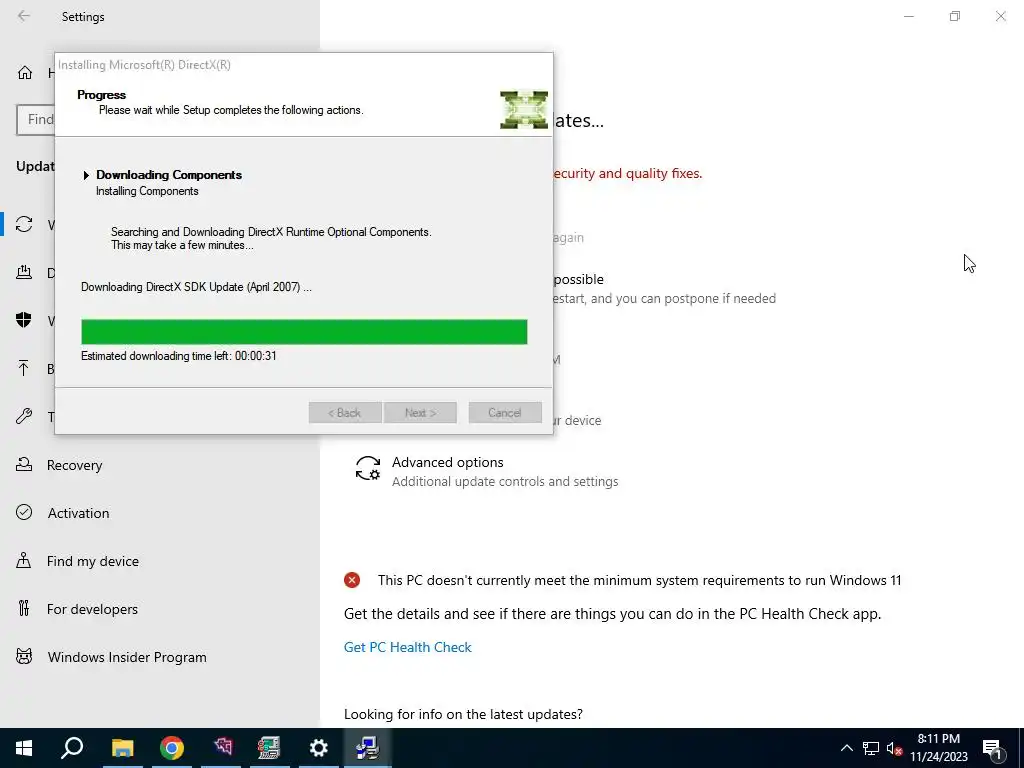Open Find my device page

click(x=93, y=561)
